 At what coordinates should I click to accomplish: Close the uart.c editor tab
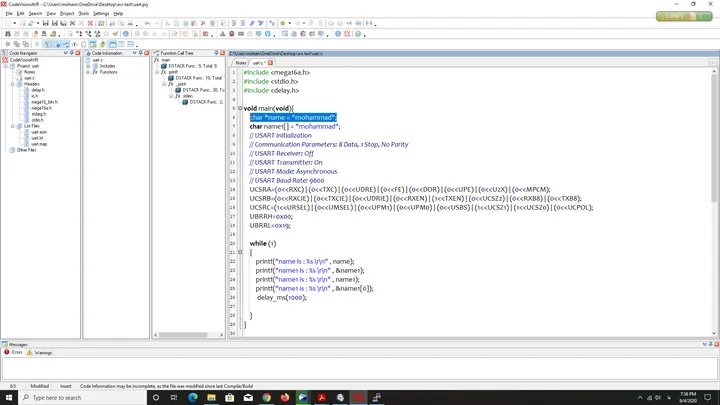point(270,63)
